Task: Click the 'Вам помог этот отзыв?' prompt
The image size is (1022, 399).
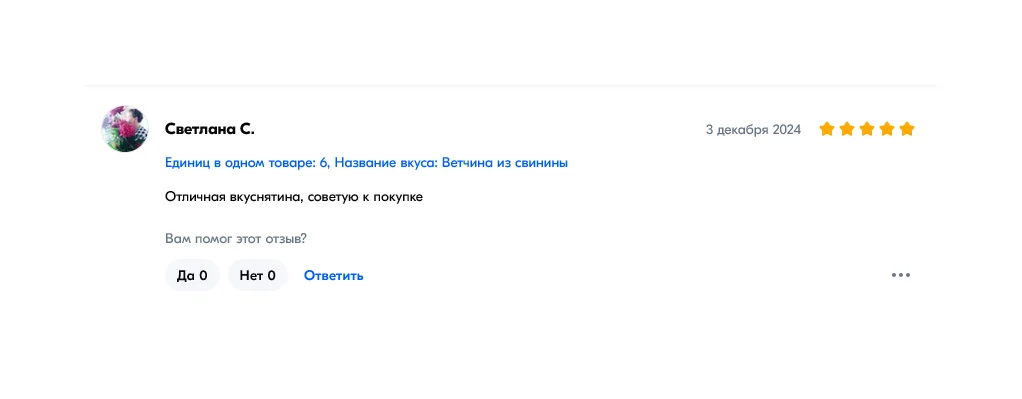Action: [x=236, y=239]
